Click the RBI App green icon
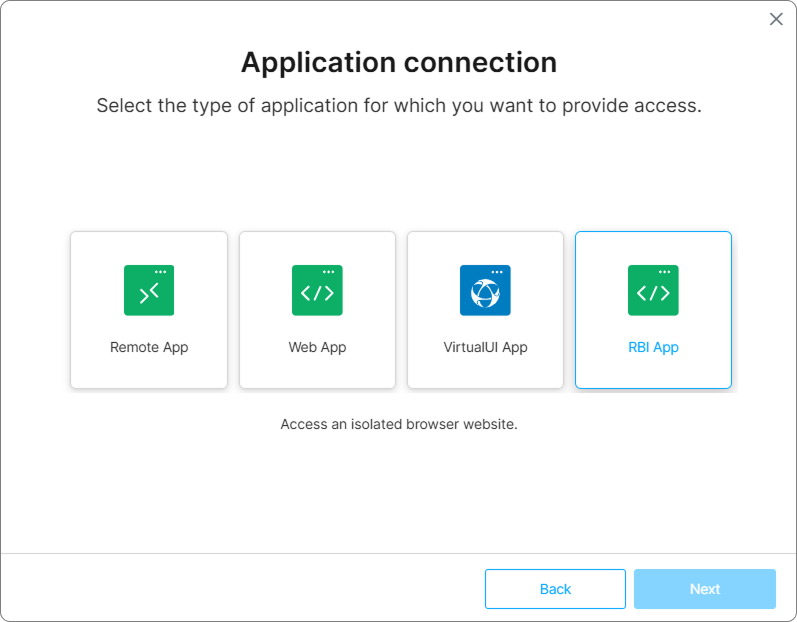This screenshot has height=622, width=797. 653,290
